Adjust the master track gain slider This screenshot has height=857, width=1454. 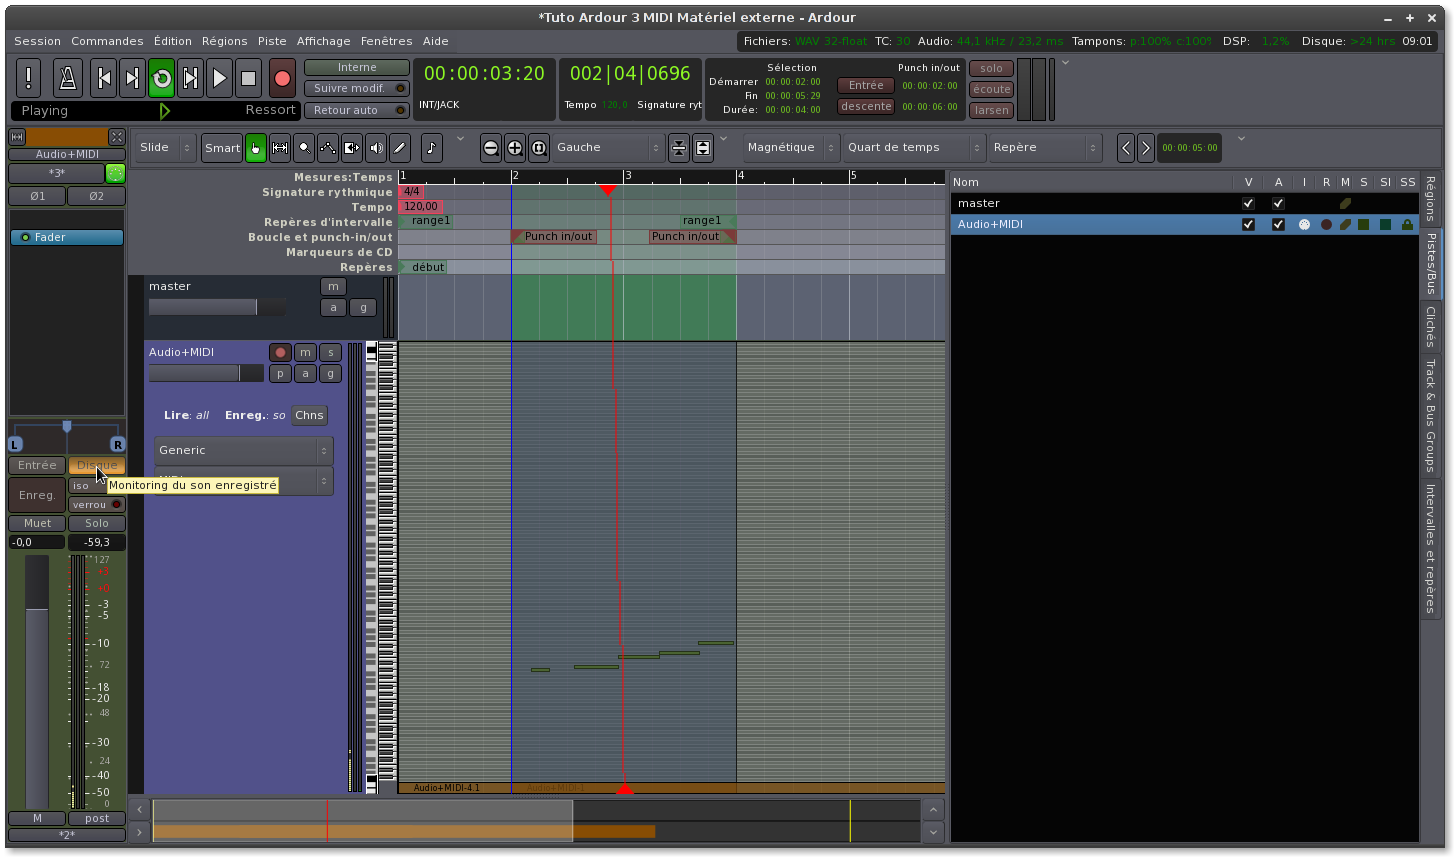(x=217, y=307)
